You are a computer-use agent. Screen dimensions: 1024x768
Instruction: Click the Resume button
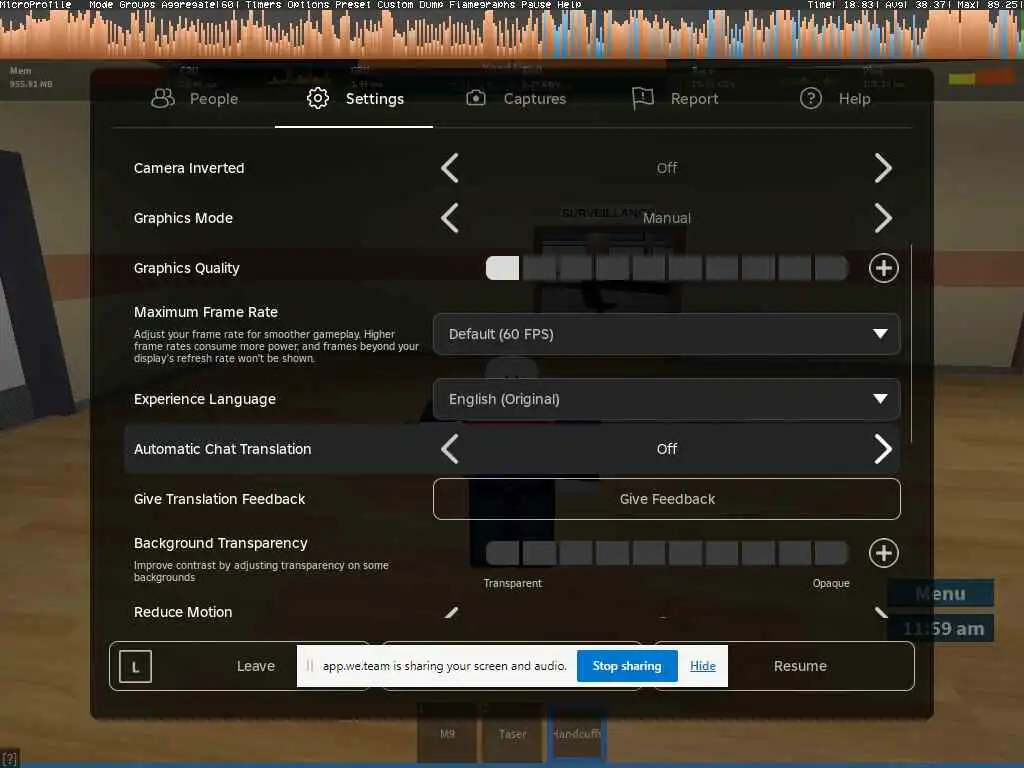point(784,666)
